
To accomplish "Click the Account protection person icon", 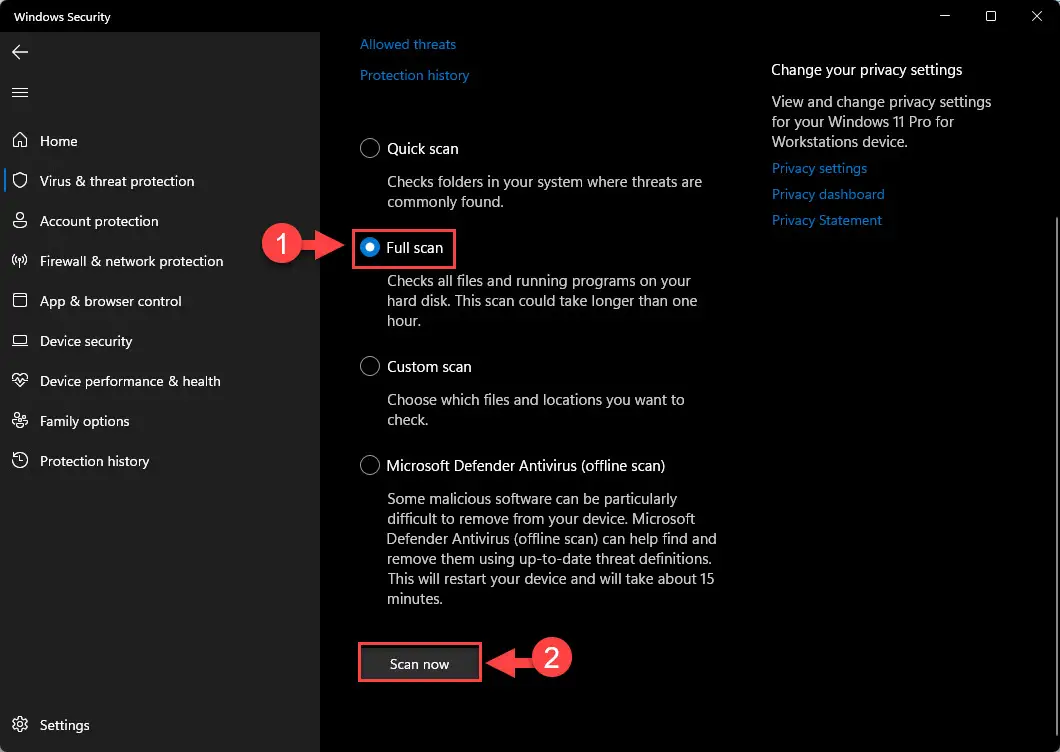I will 20,220.
